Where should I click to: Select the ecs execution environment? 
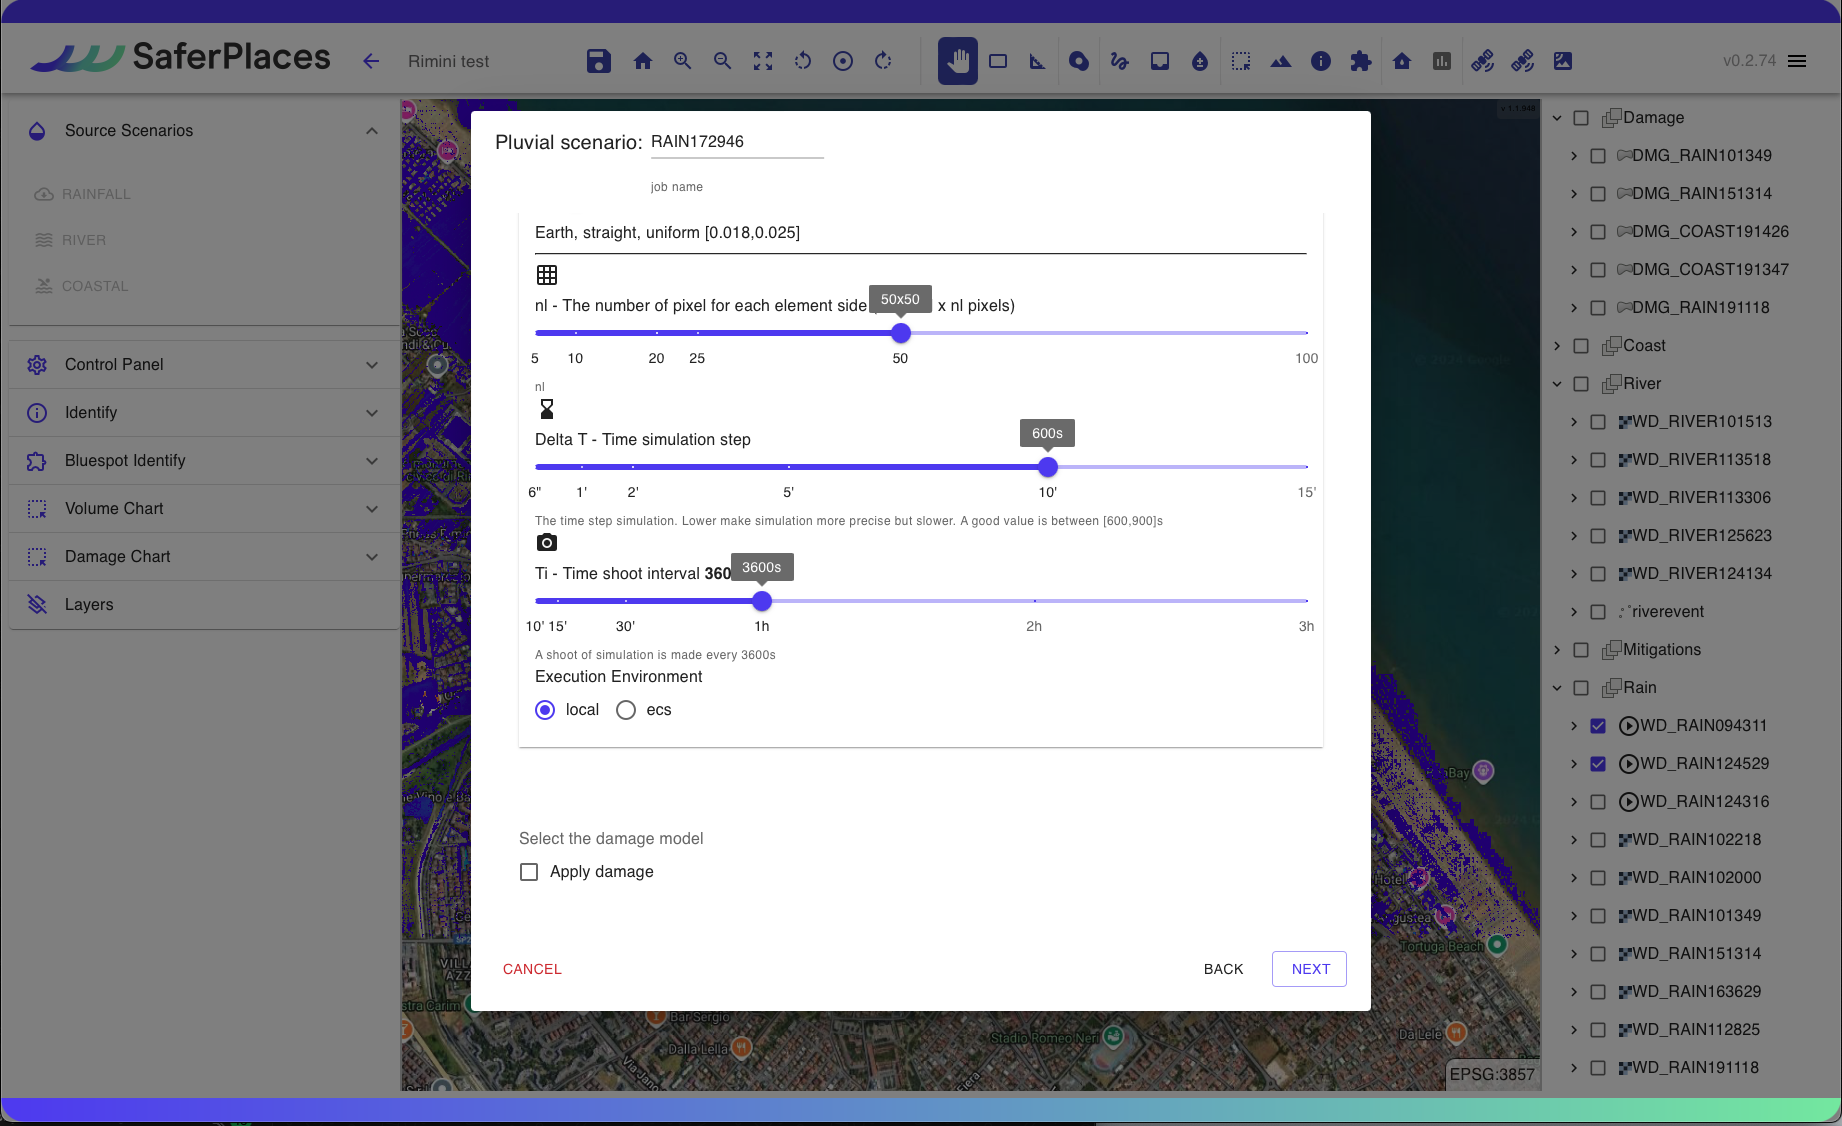tap(626, 710)
